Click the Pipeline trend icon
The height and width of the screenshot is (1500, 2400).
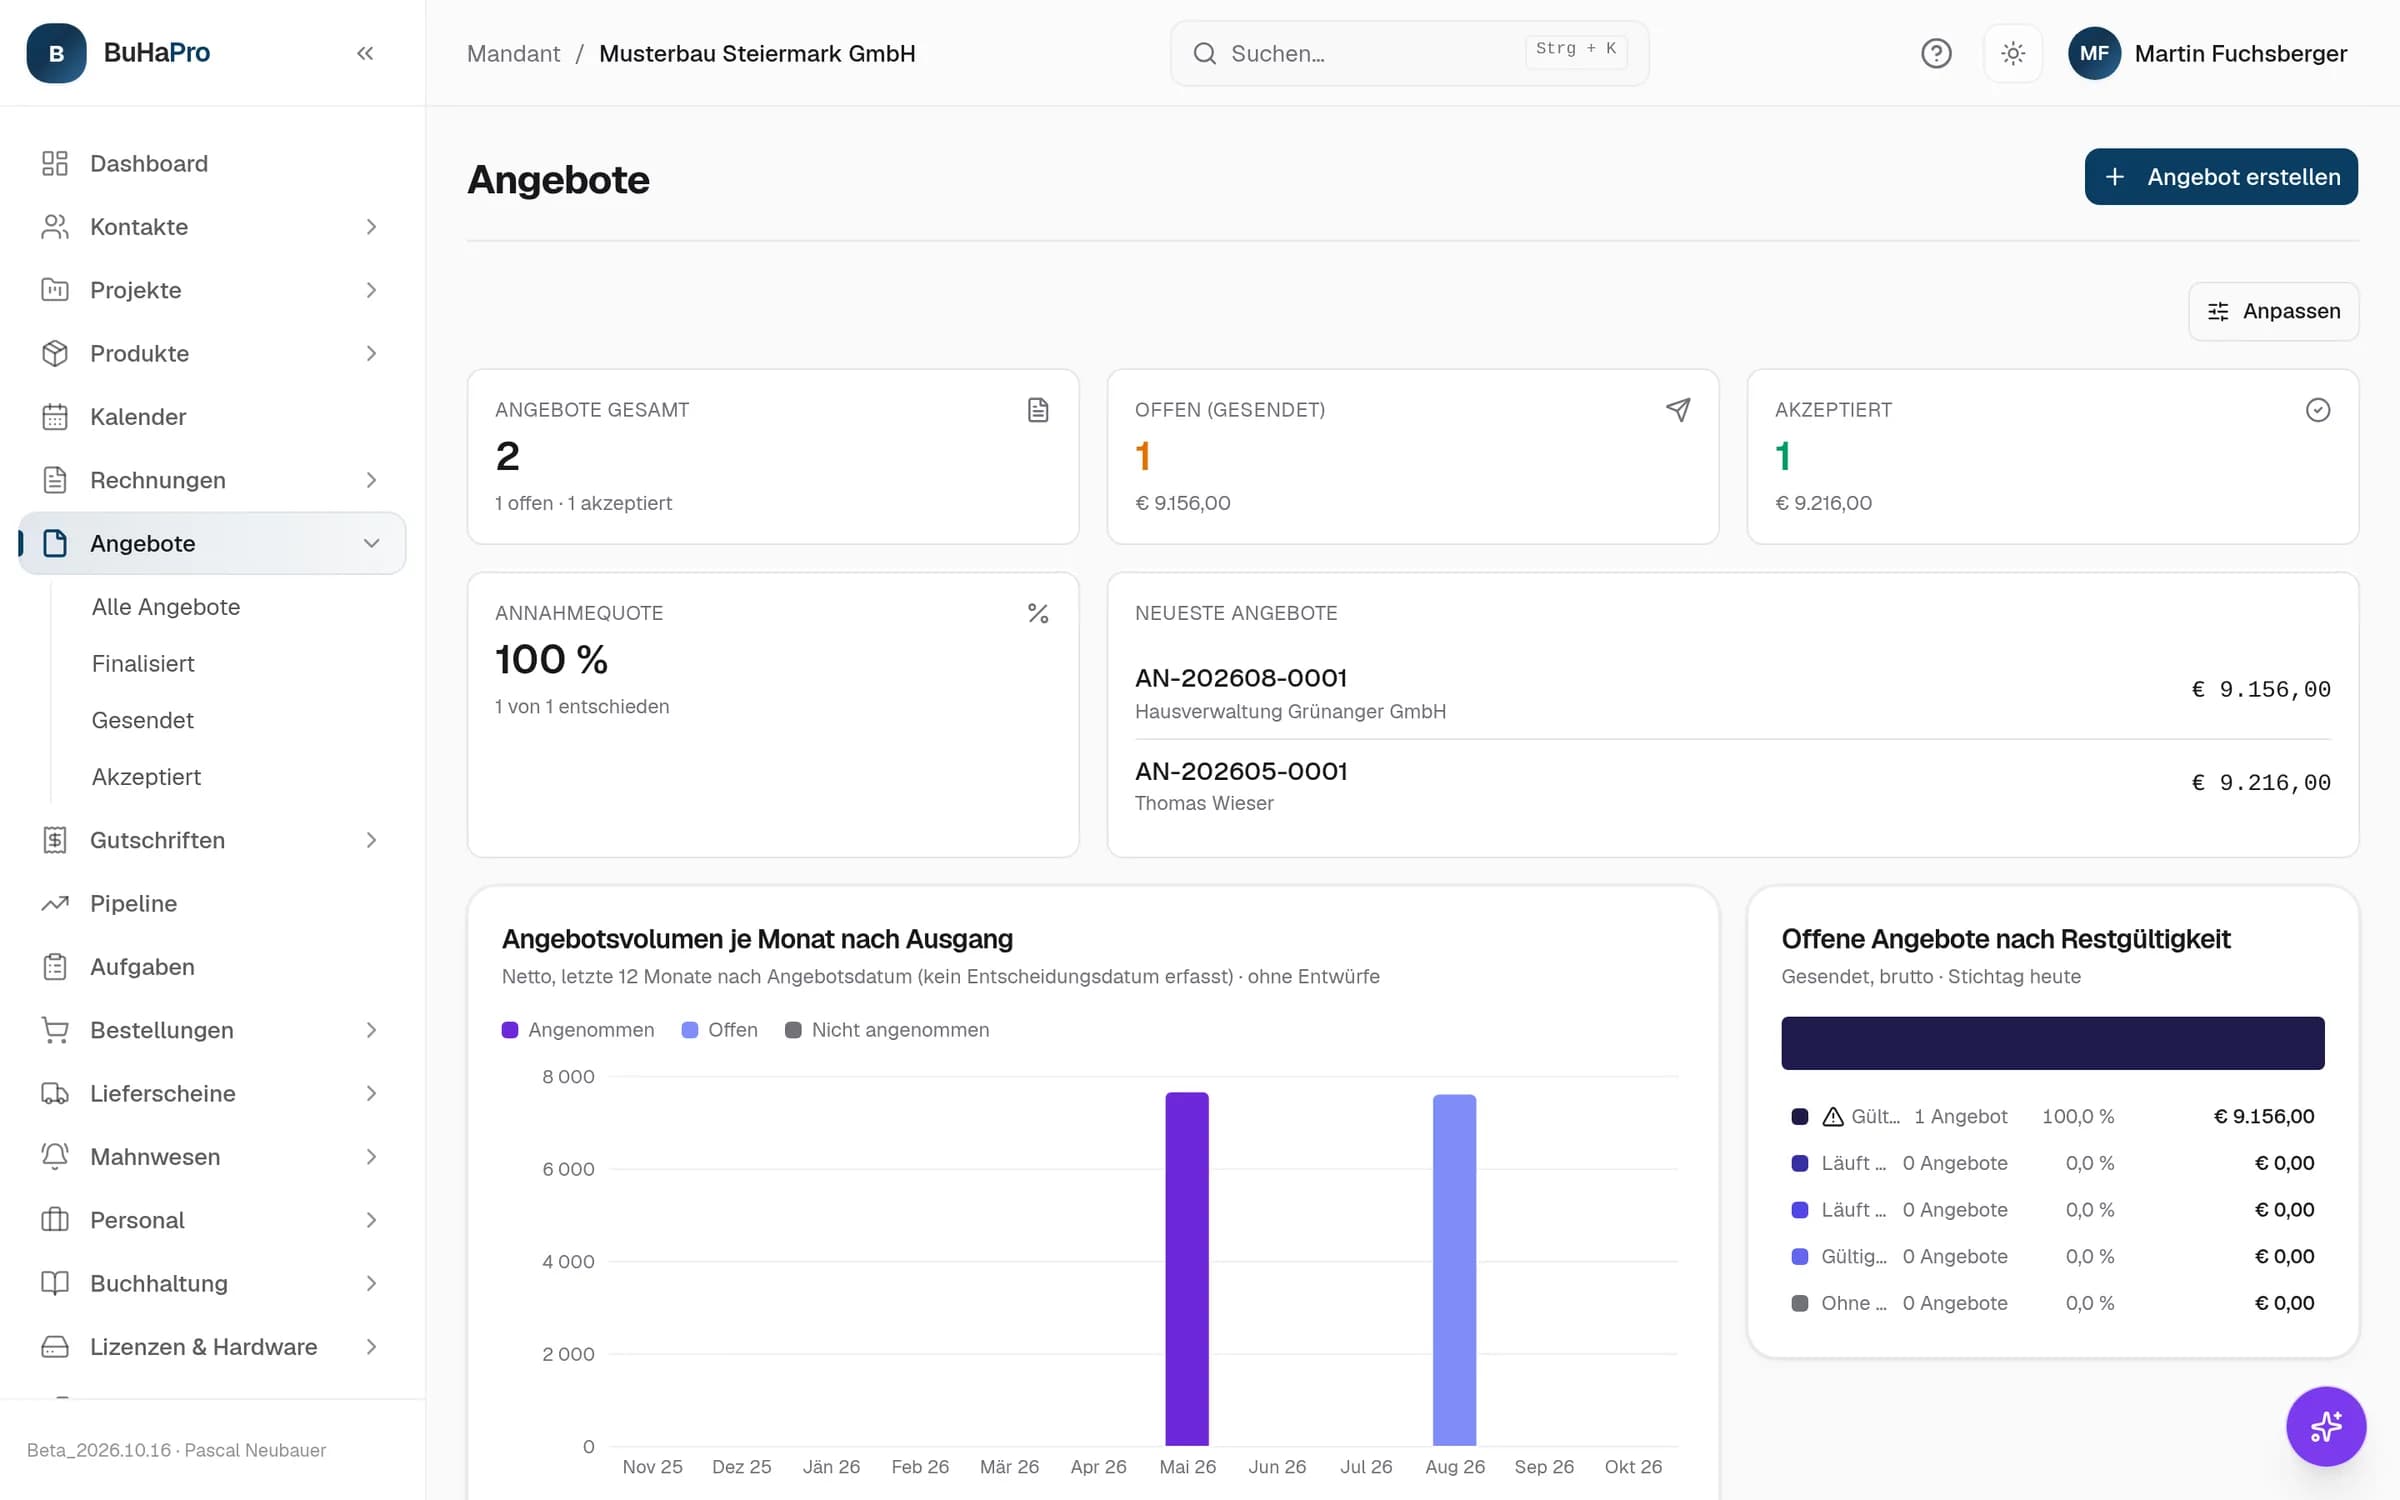pos(55,903)
